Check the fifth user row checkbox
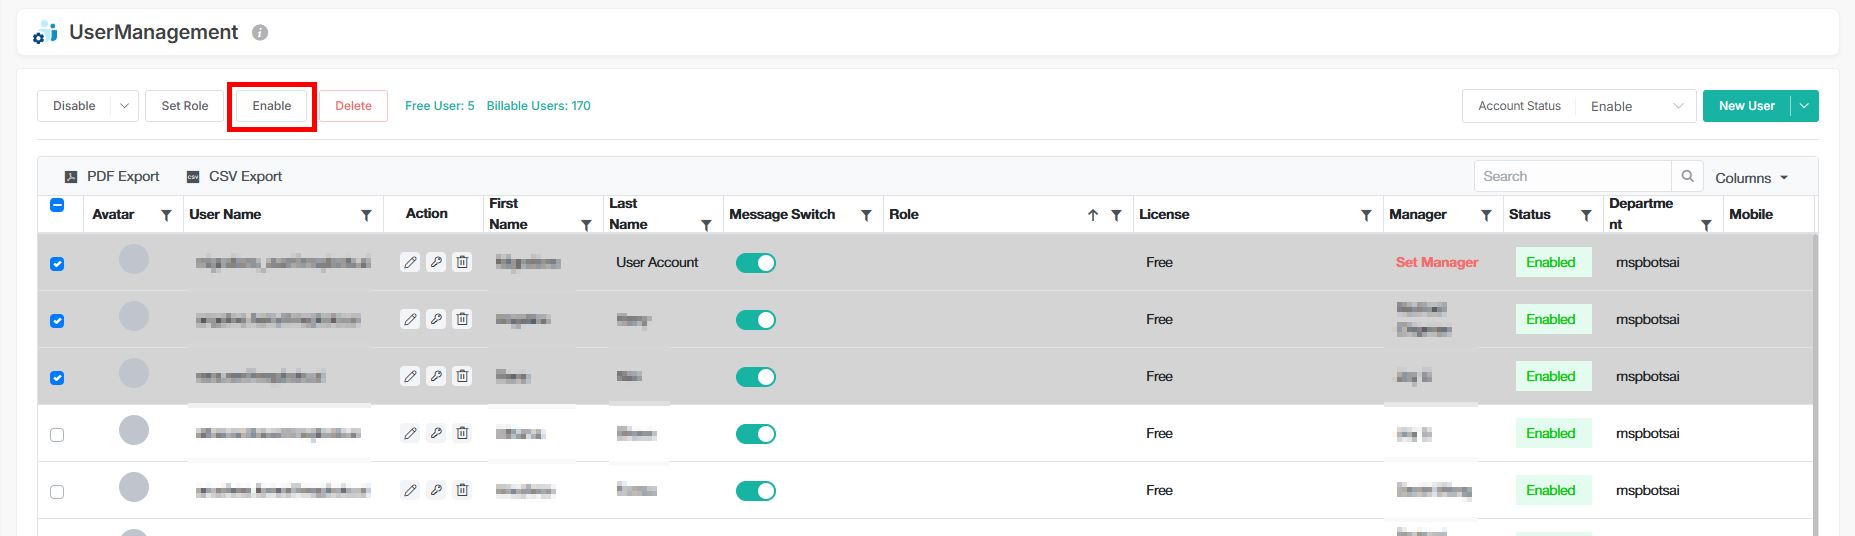Image resolution: width=1855 pixels, height=536 pixels. 57,492
